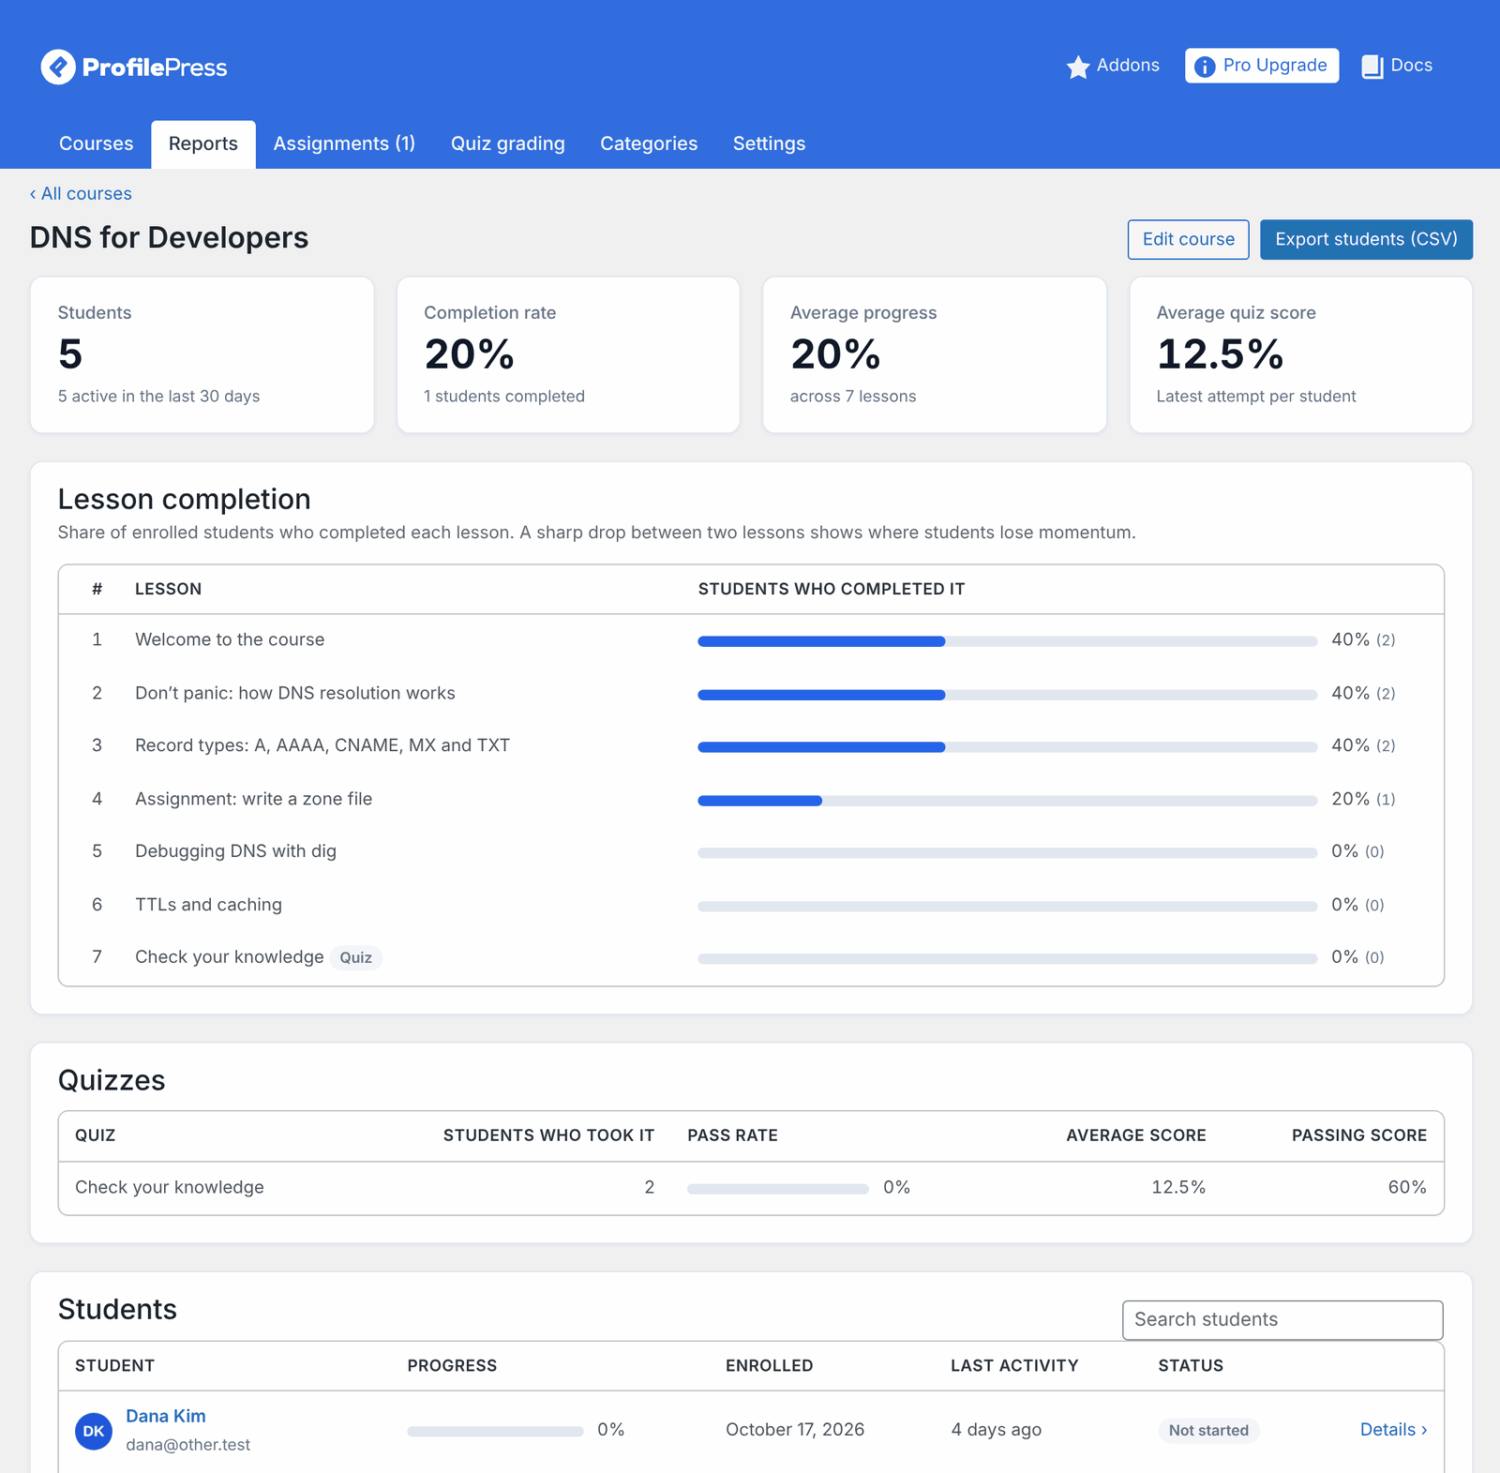Open the Quiz grading tab
1500x1473 pixels.
(x=507, y=144)
